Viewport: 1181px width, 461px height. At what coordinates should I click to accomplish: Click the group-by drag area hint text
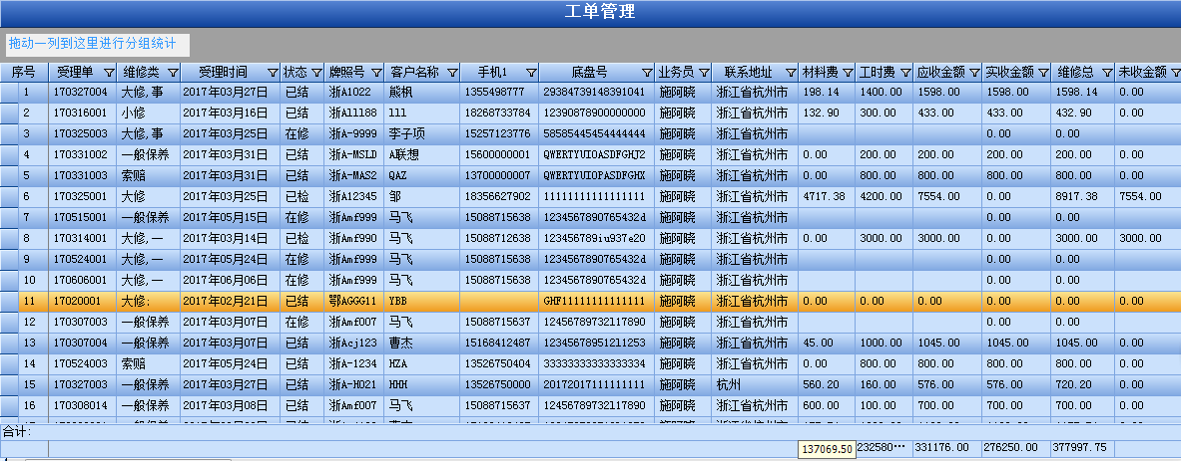(x=92, y=44)
